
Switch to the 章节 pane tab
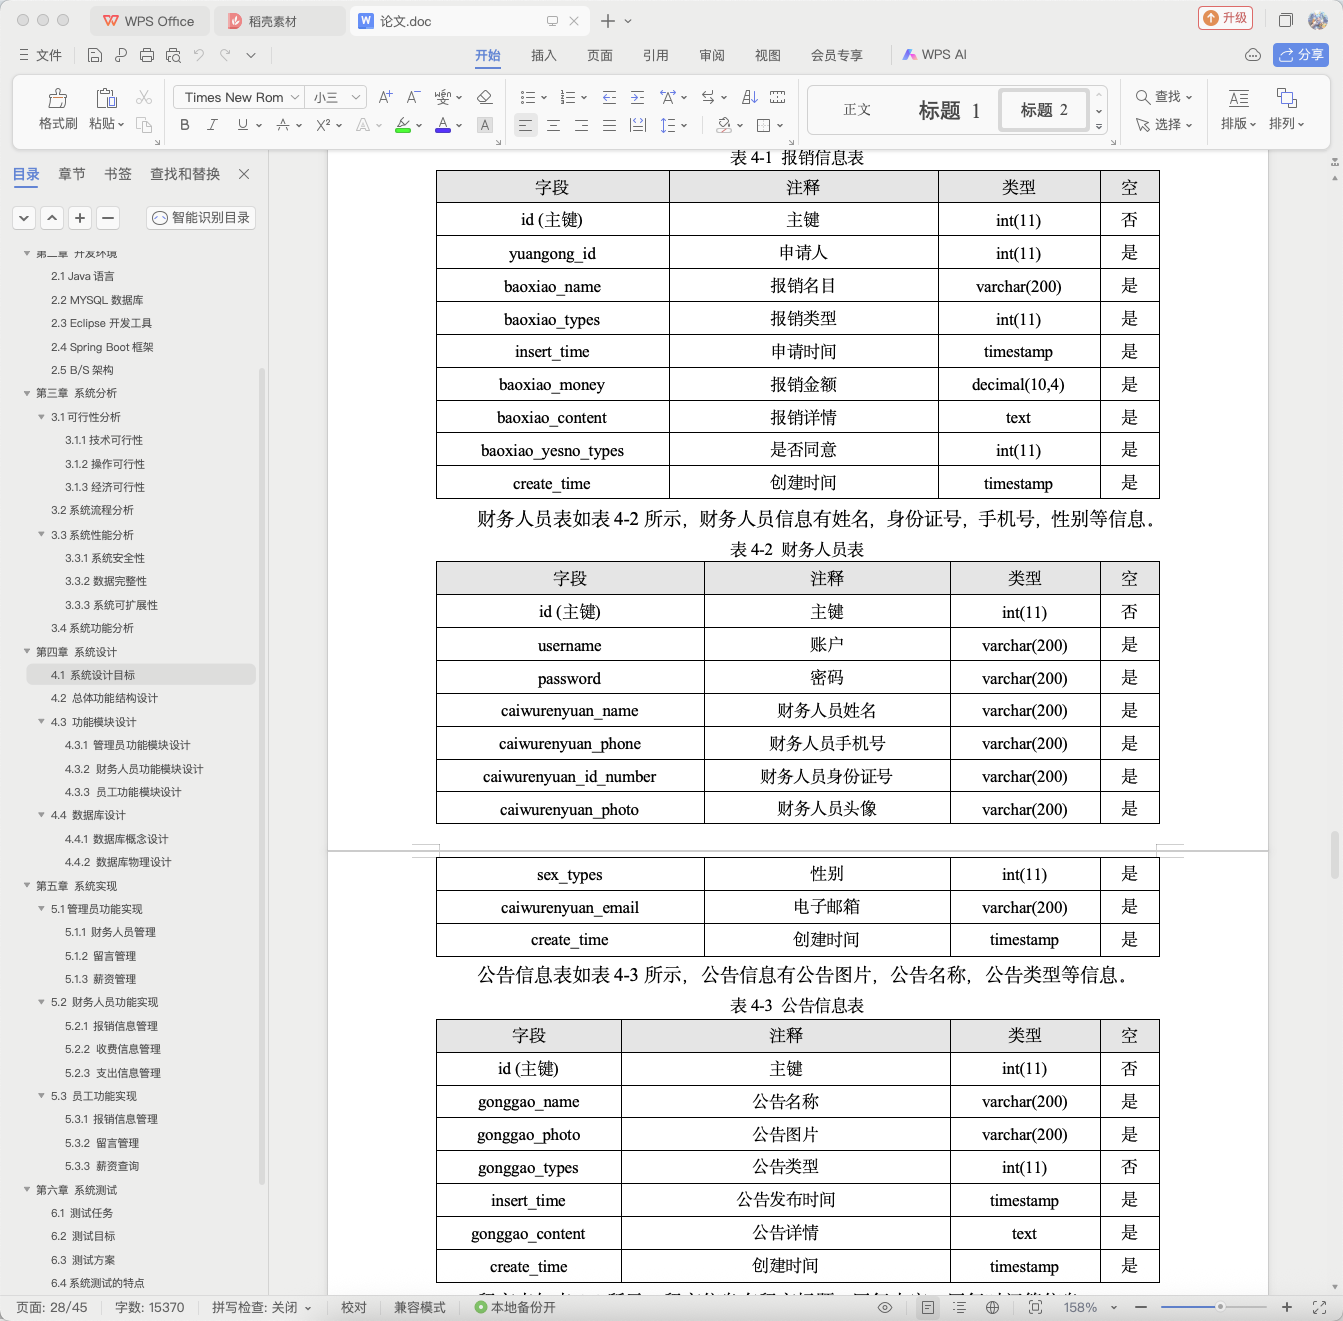[x=72, y=174]
